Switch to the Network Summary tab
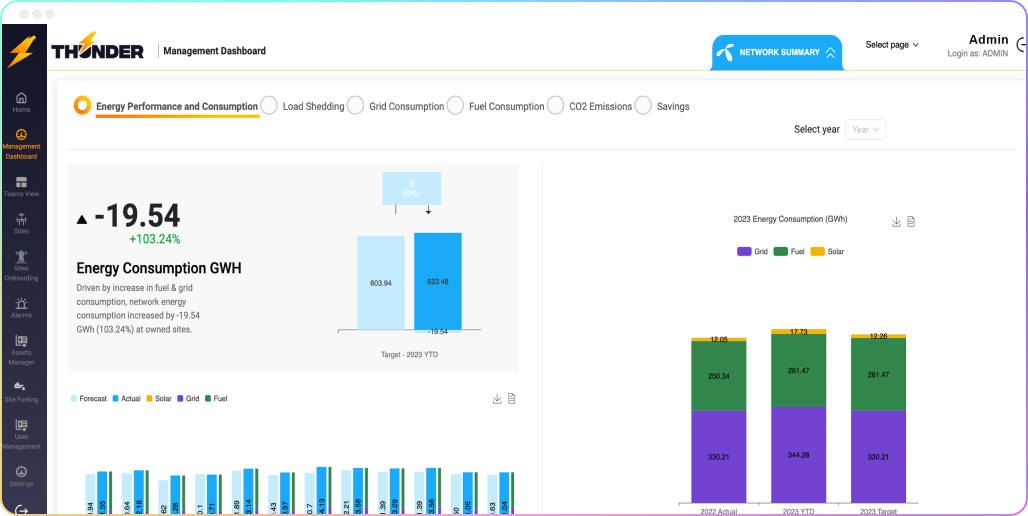The image size is (1028, 516). [x=778, y=52]
